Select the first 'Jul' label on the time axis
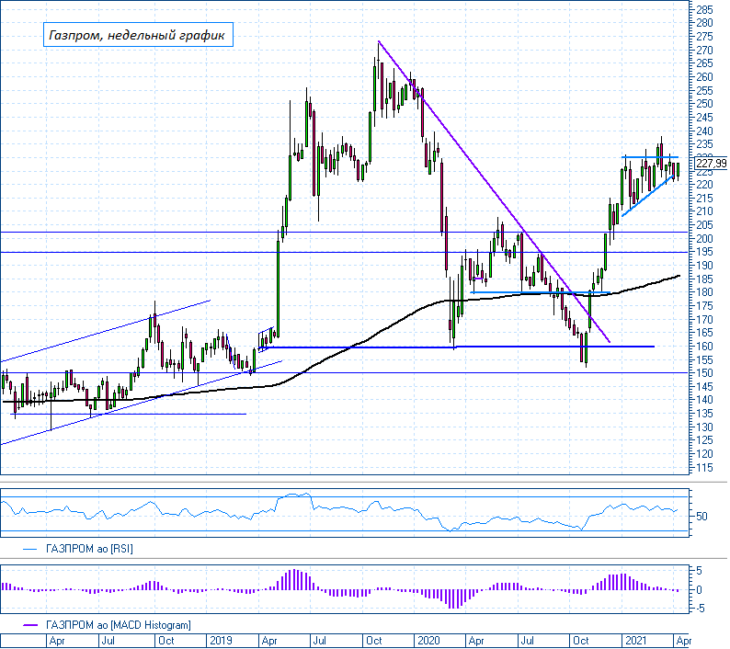The width and height of the screenshot is (730, 649). [108, 641]
